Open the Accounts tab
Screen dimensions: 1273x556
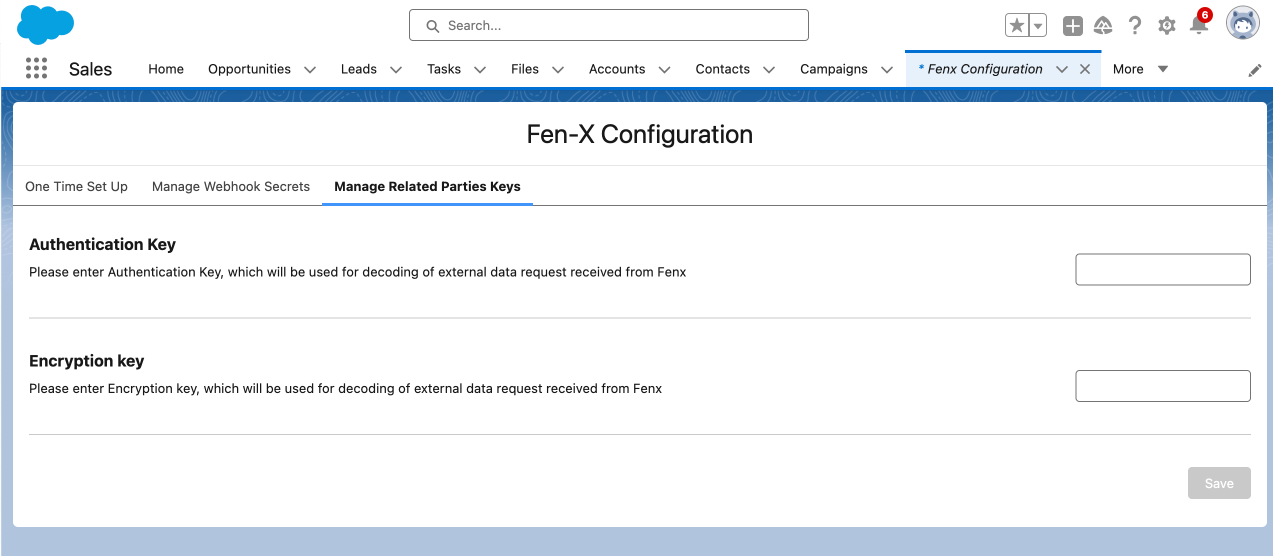(x=617, y=69)
